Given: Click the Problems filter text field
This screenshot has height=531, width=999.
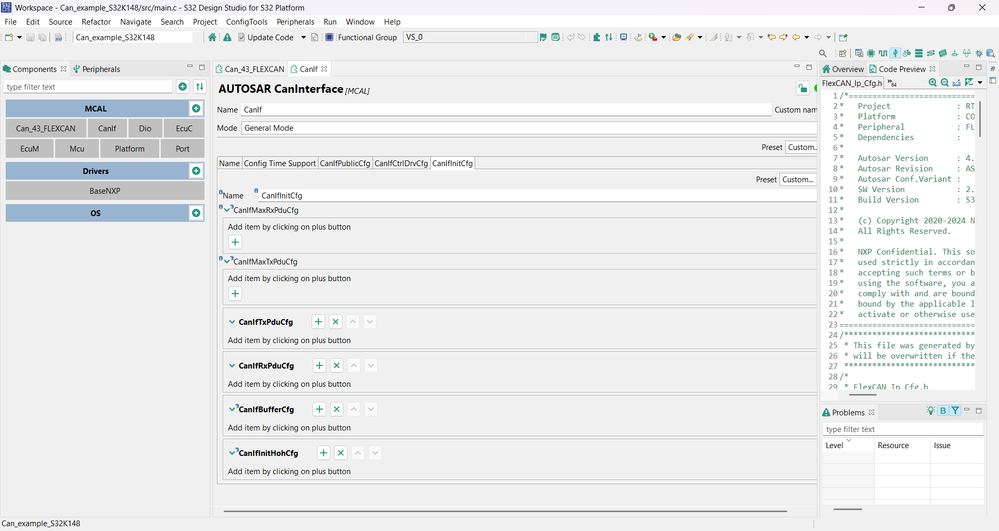Looking at the screenshot, I should pyautogui.click(x=903, y=429).
